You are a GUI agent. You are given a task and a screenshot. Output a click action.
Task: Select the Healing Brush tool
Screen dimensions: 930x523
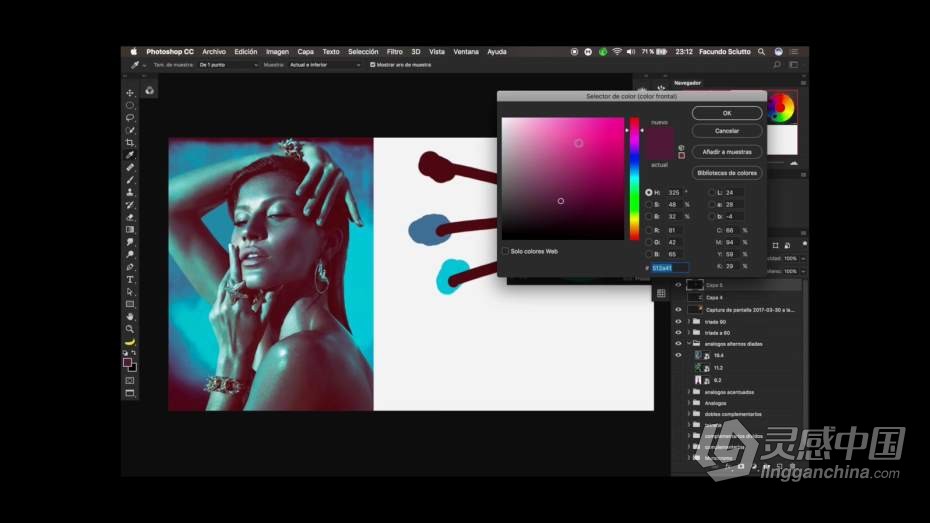130,168
